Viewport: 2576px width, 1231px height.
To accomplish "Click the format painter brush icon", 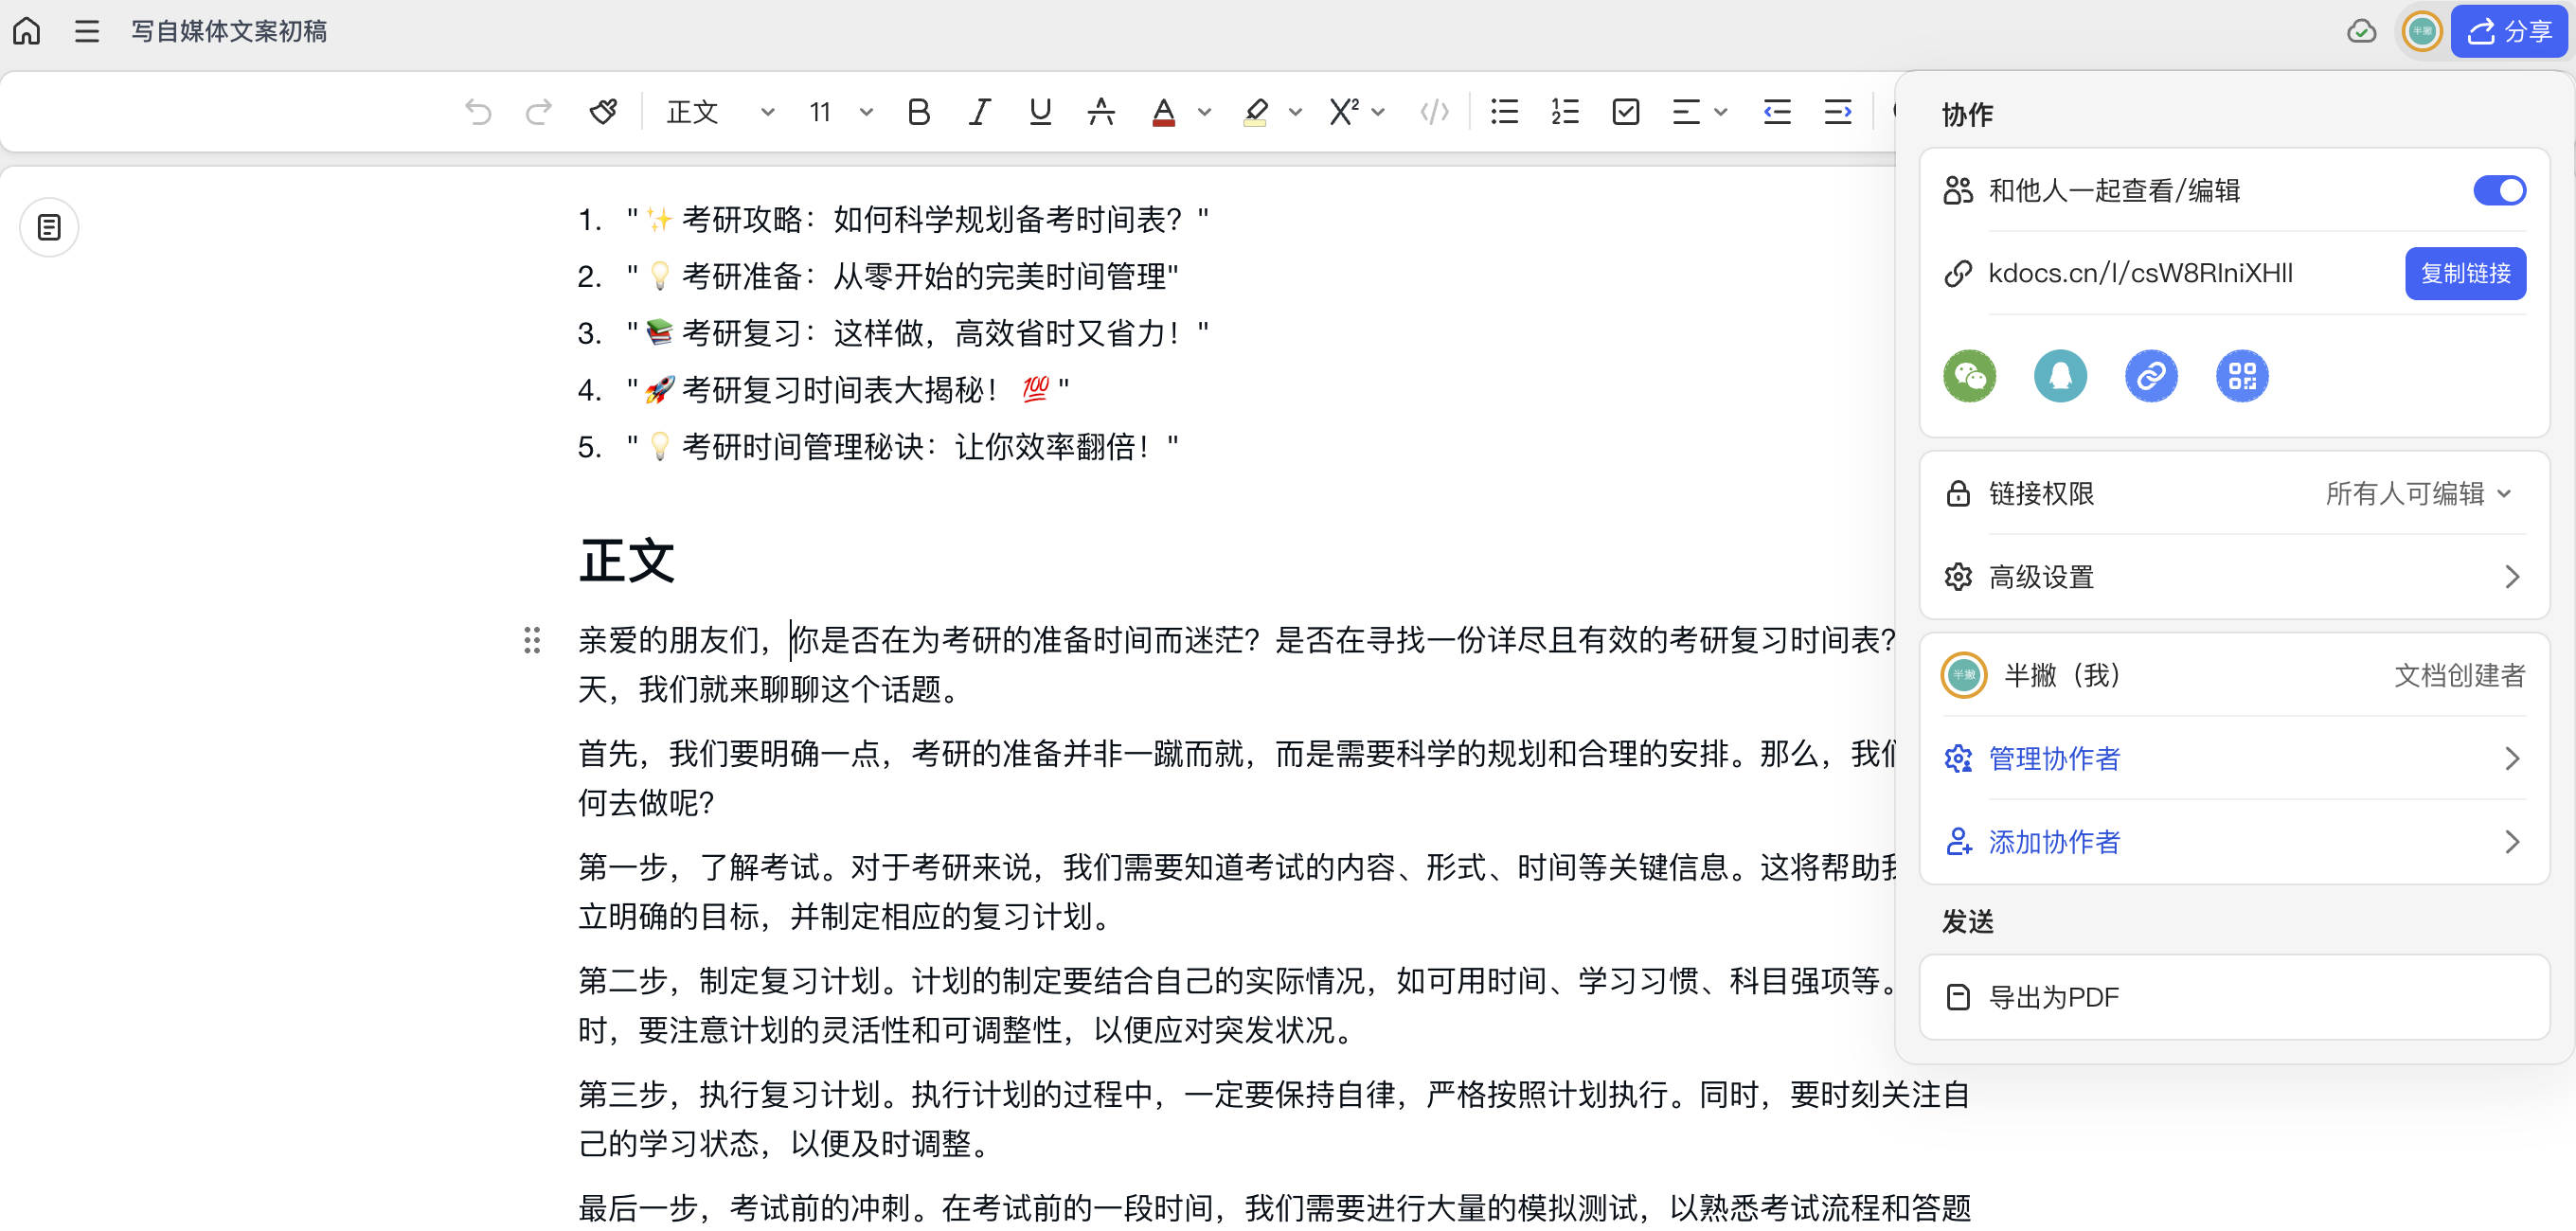I will (603, 111).
